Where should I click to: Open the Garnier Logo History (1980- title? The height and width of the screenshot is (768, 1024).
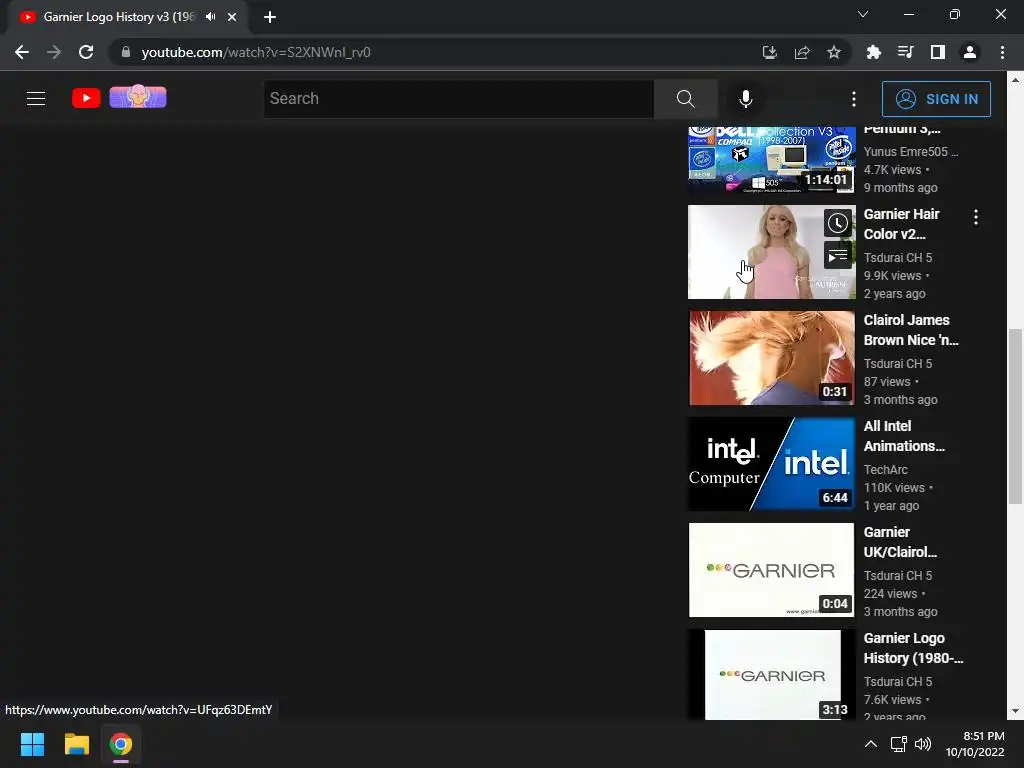(913, 648)
